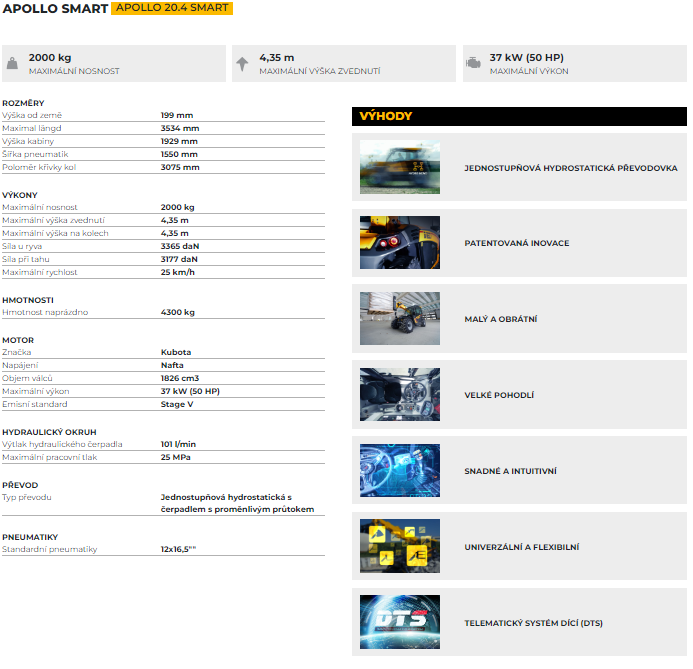Click Telematický systém Dící (DTS) label
Image resolution: width=693 pixels, height=669 pixels.
tap(533, 623)
